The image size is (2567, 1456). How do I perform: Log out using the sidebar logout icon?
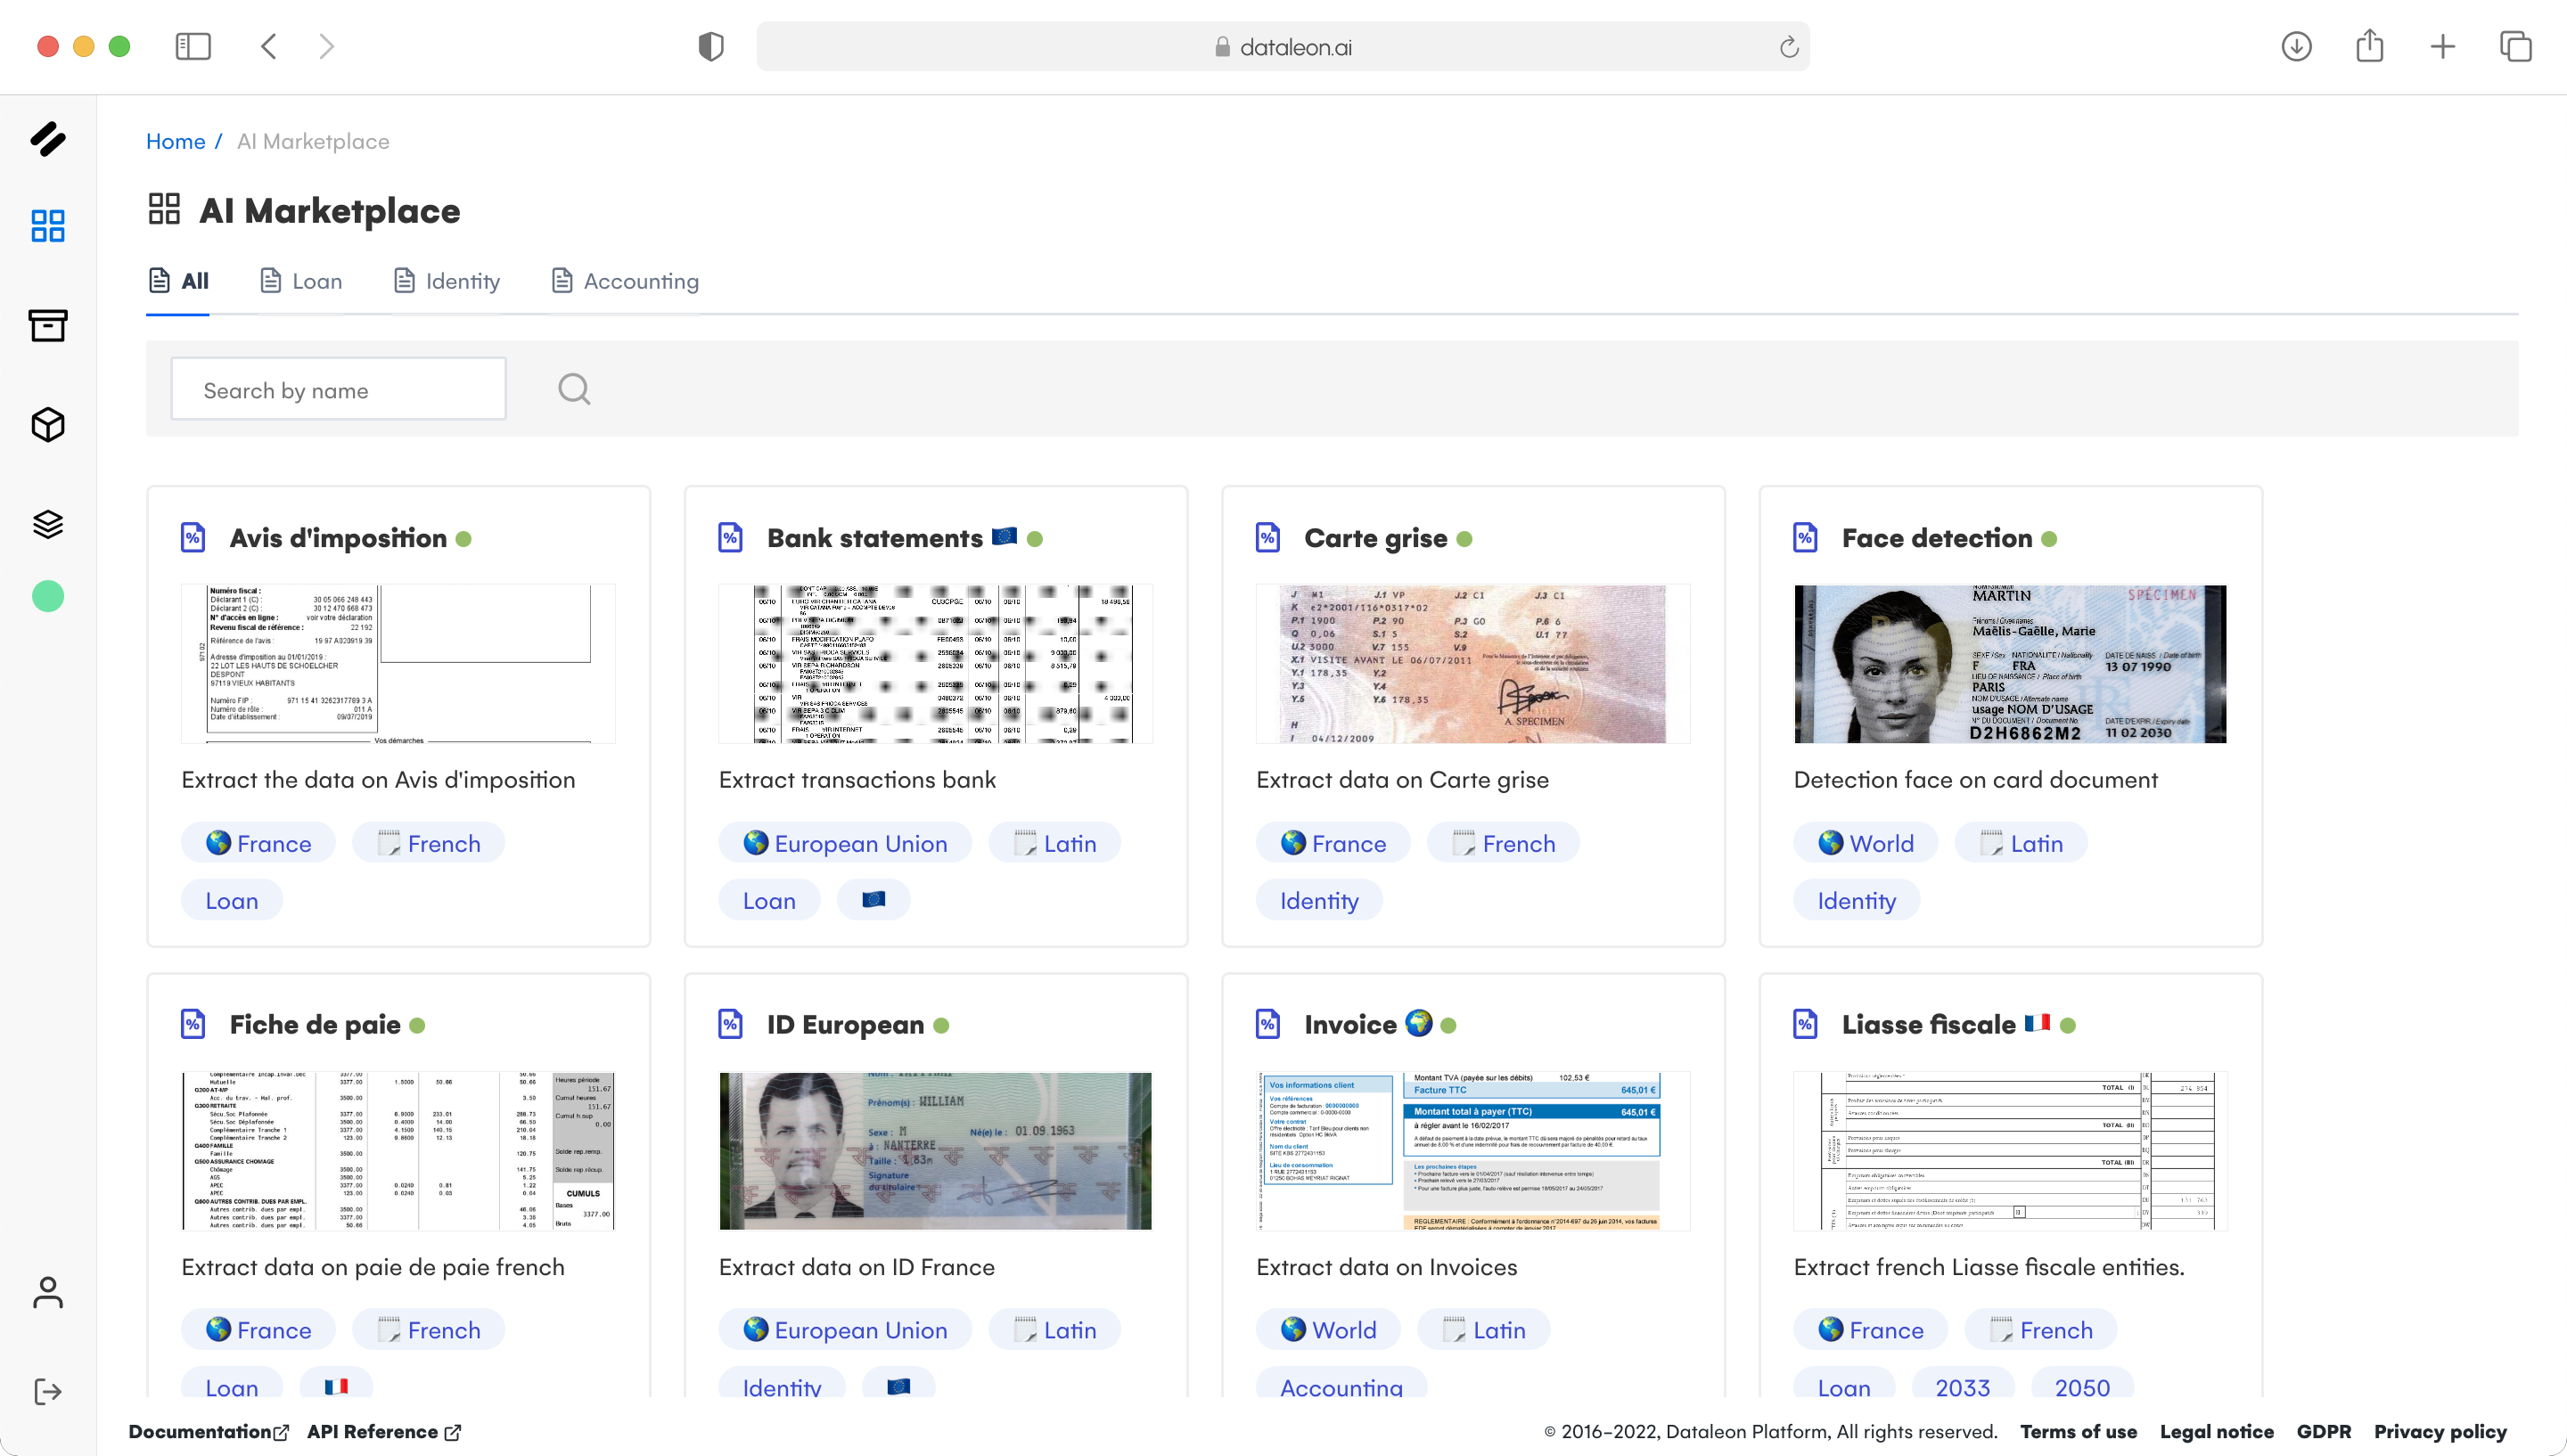click(x=48, y=1391)
